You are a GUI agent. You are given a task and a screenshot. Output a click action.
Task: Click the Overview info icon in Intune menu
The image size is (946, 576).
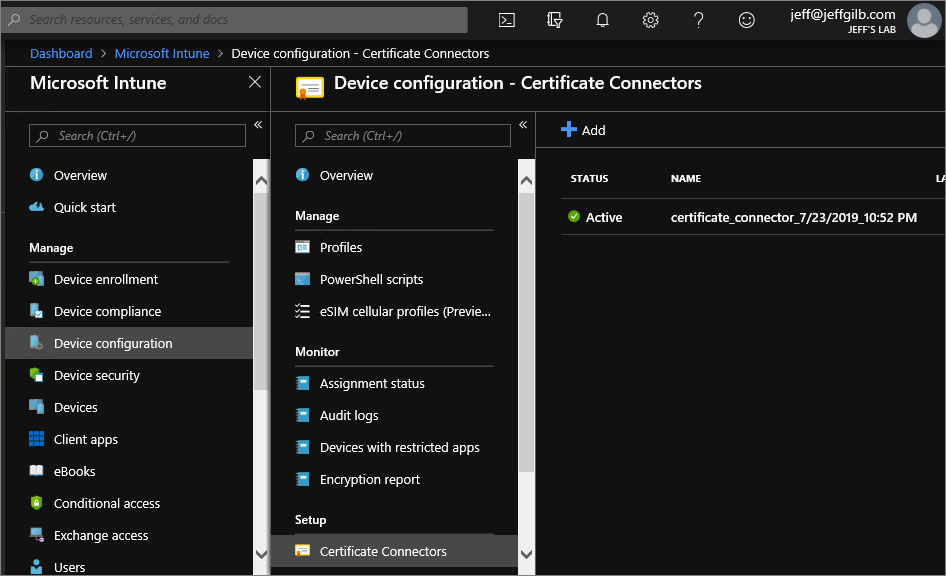(36, 175)
